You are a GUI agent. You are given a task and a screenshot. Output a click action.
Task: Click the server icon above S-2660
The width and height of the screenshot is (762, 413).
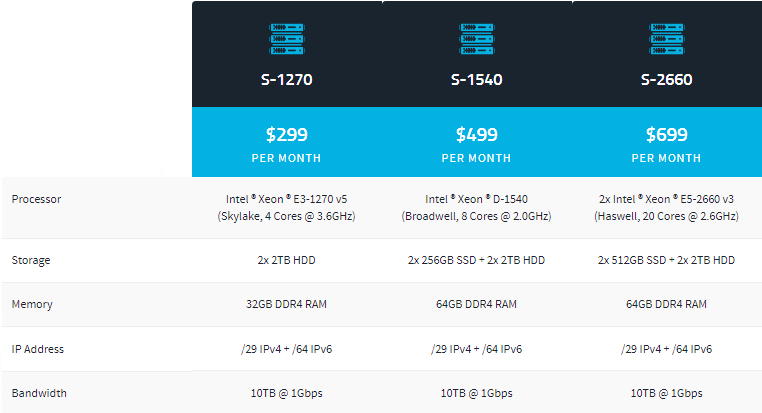point(666,39)
